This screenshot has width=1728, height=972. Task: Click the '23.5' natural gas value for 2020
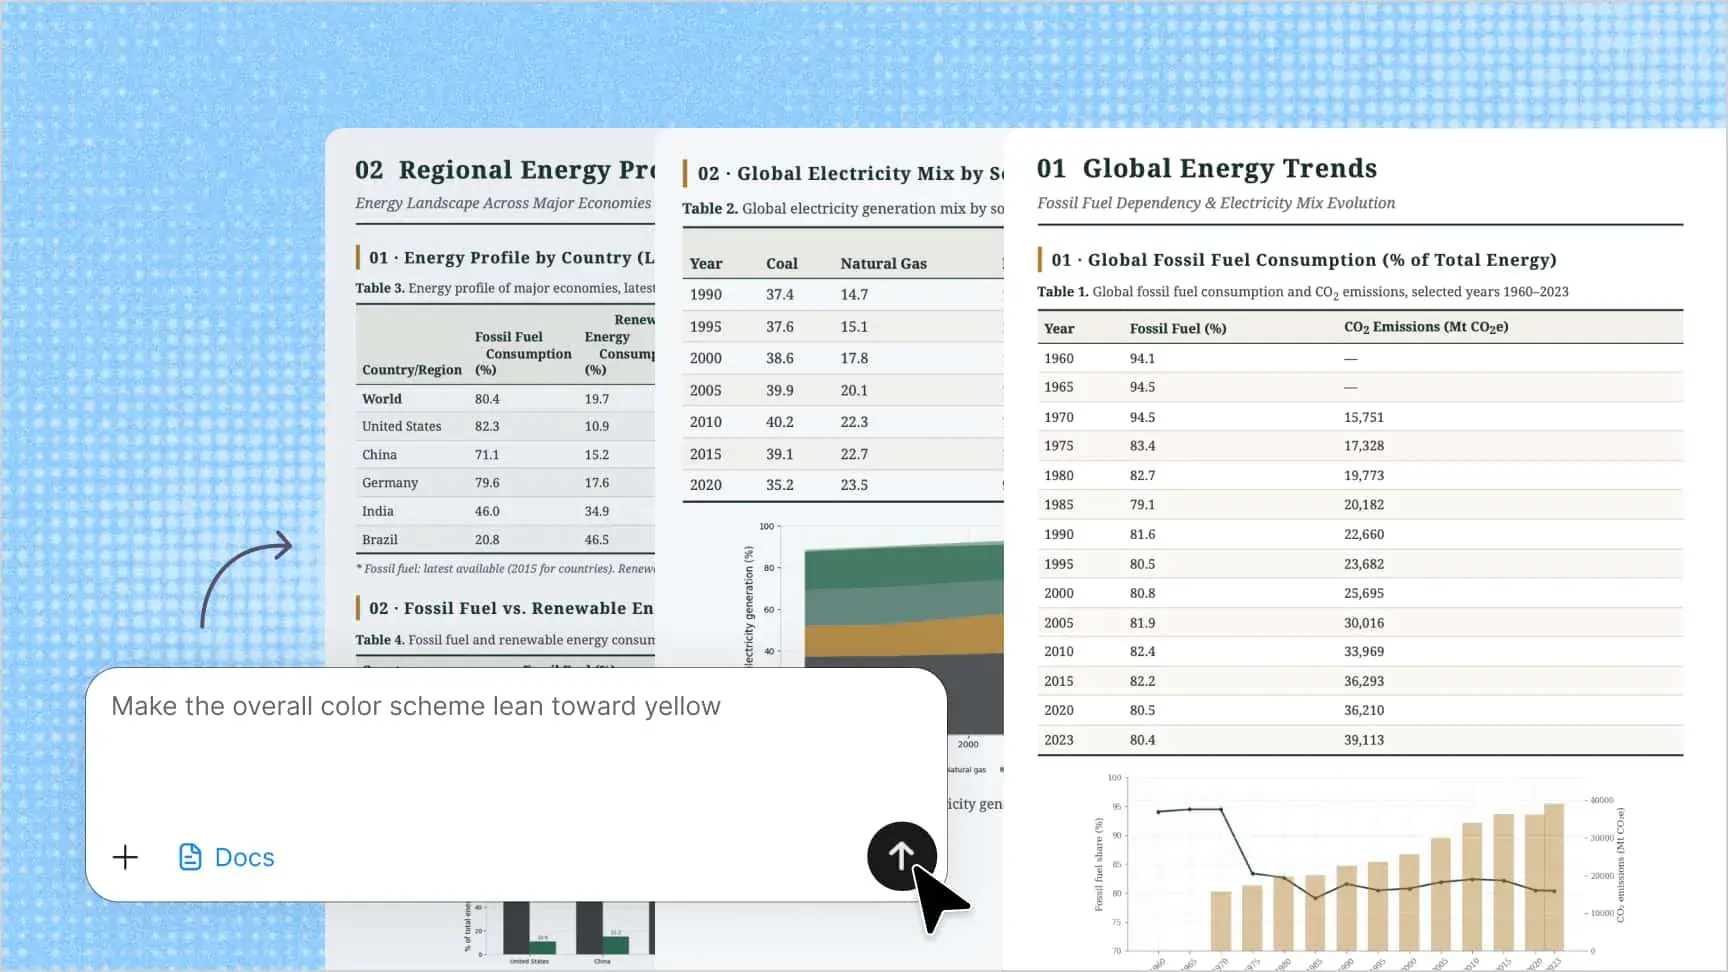click(x=854, y=485)
